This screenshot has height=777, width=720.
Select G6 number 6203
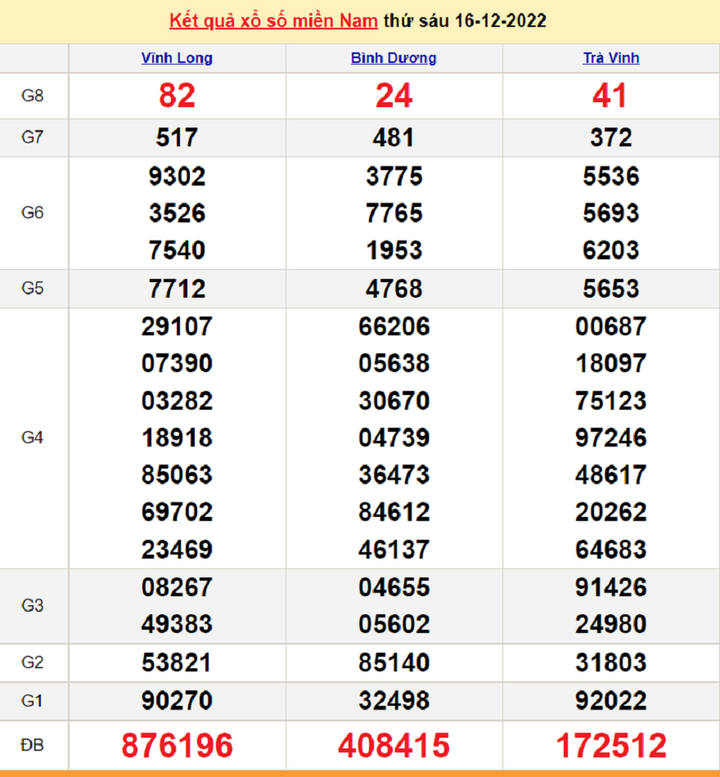[x=611, y=250]
